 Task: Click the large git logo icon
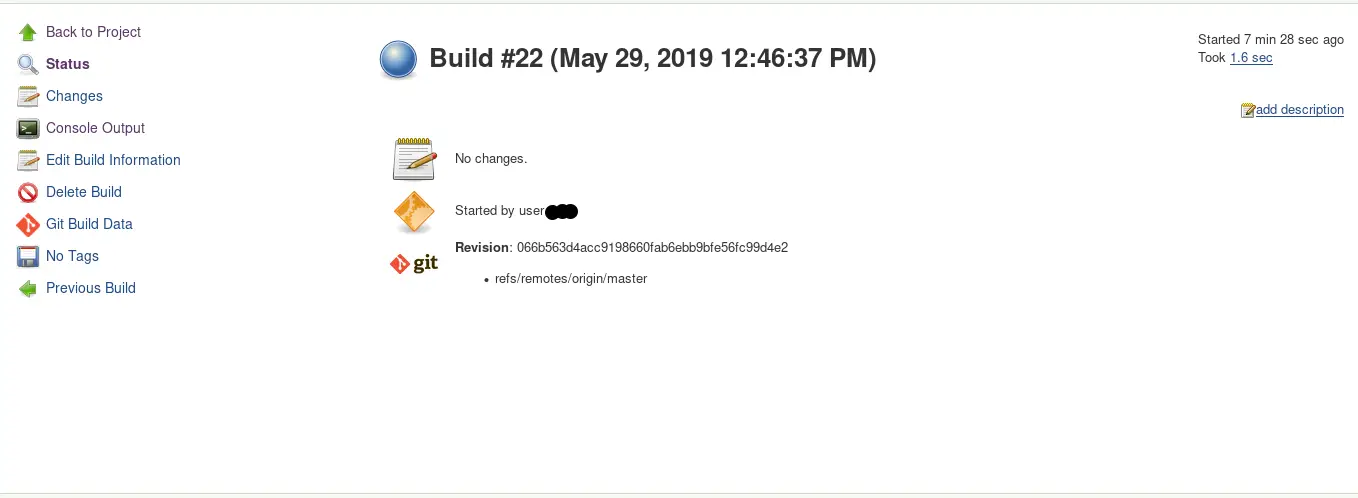[414, 264]
